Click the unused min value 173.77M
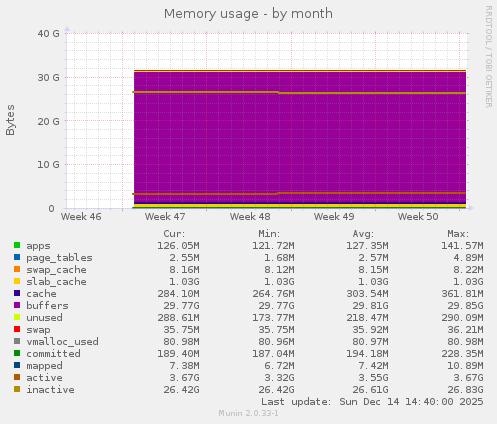The height and width of the screenshot is (424, 497). (273, 318)
